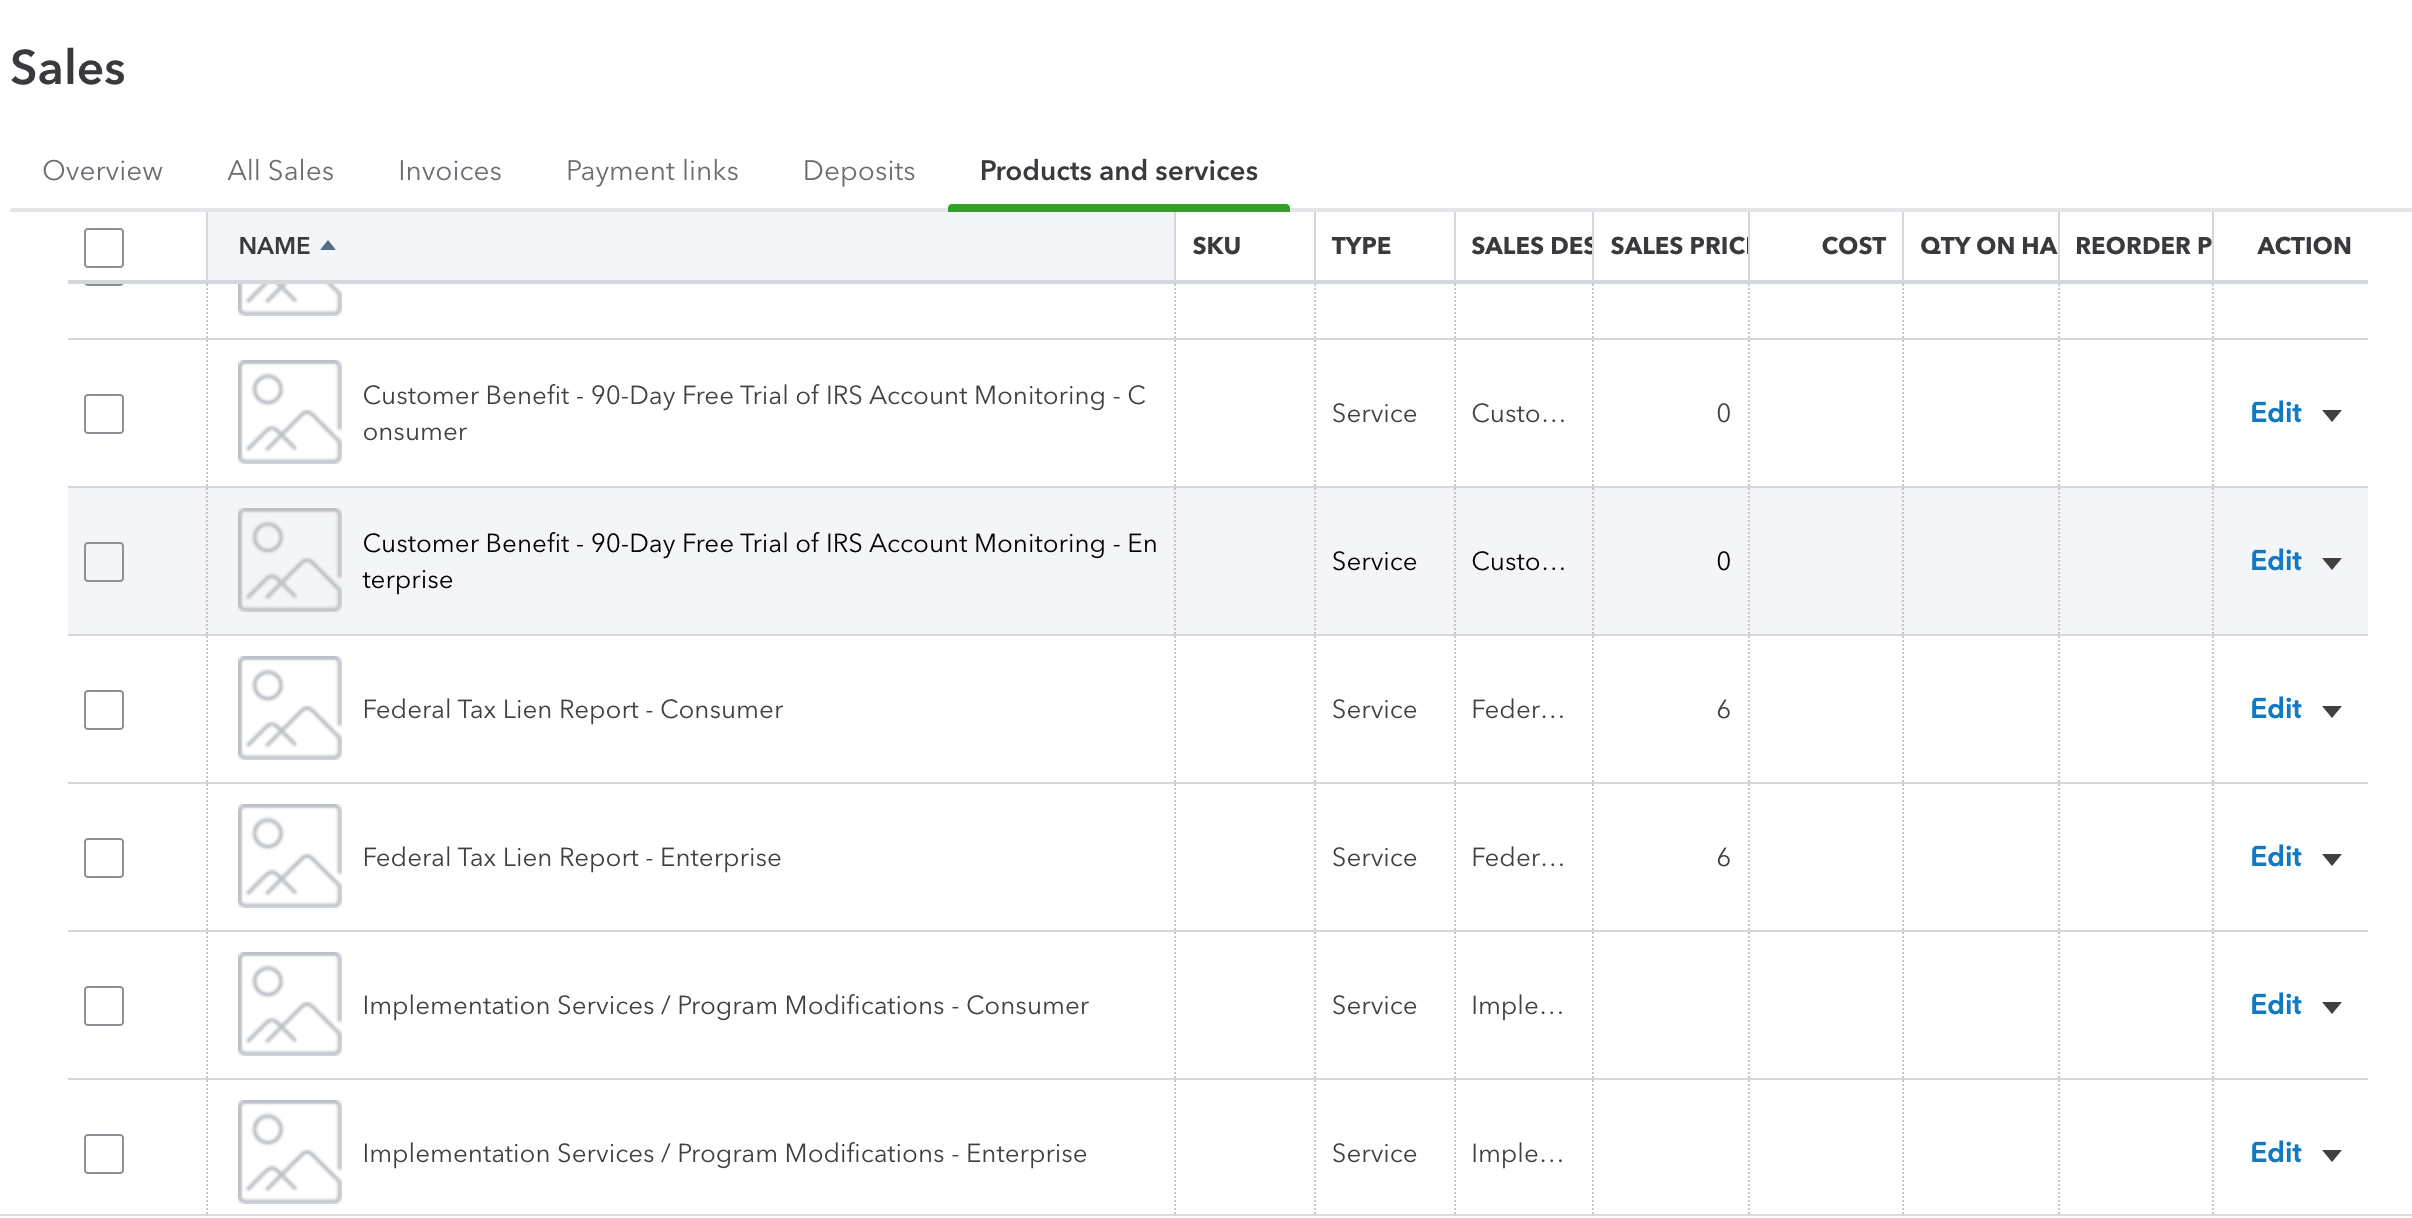This screenshot has height=1218, width=2412.
Task: Click image icon for Implementation Services - Enterprise
Action: click(289, 1152)
